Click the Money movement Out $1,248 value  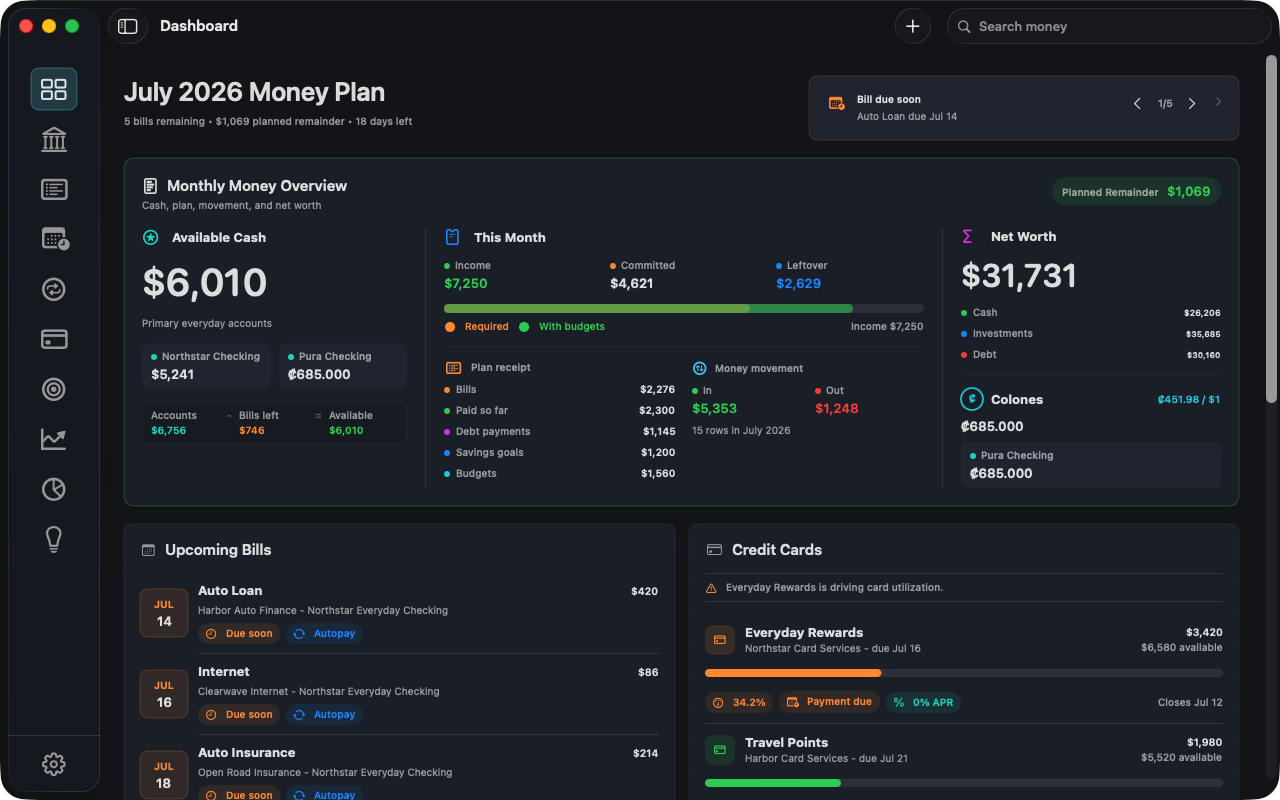click(837, 408)
